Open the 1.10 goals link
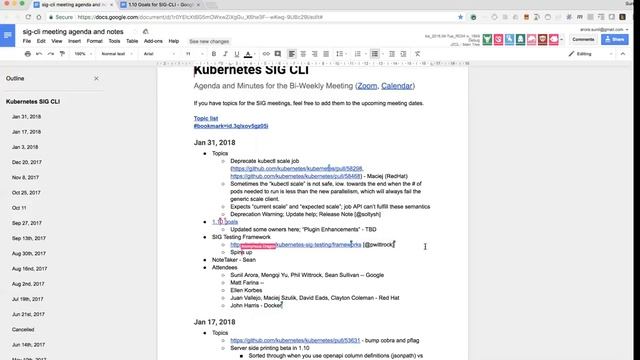640x360 pixels. pos(225,222)
